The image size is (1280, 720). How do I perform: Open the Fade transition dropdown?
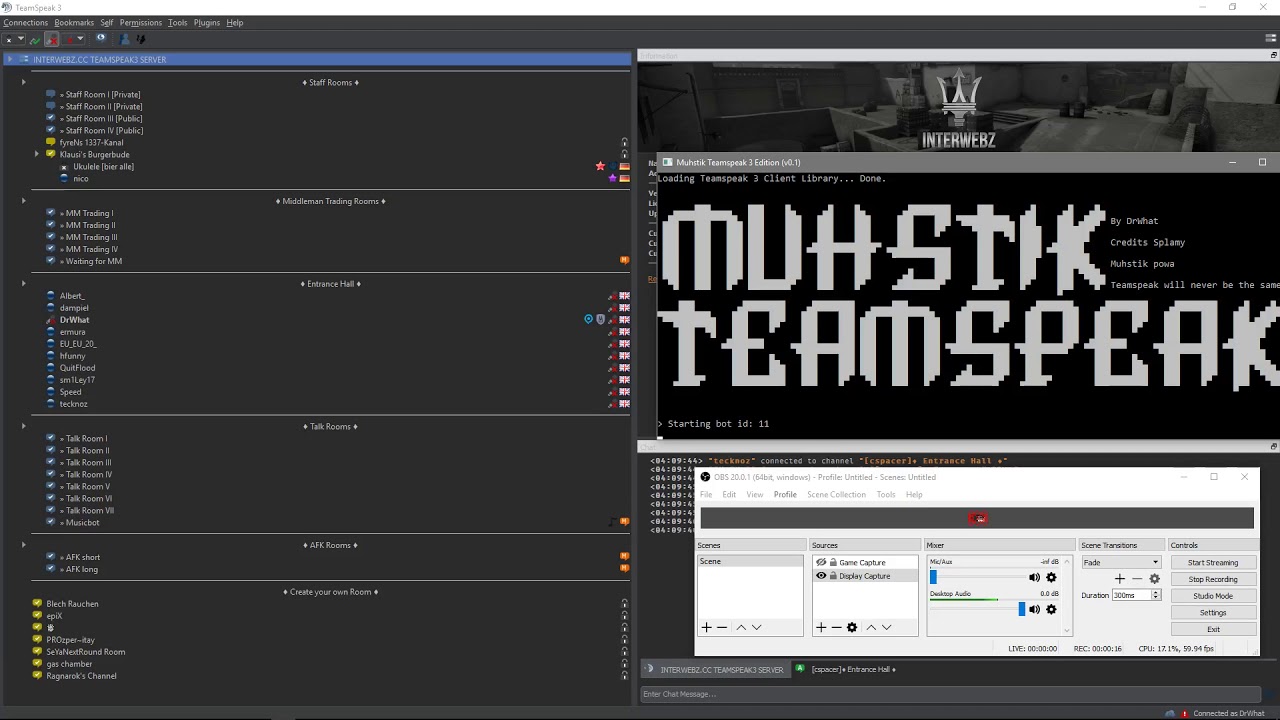pyautogui.click(x=1121, y=562)
